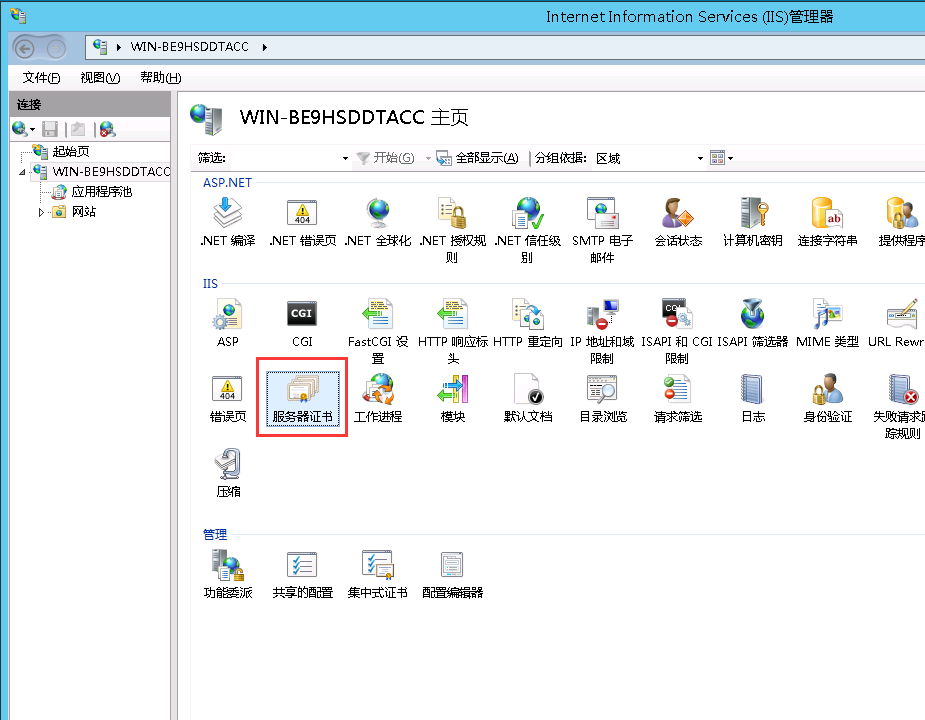Collapse the WIN-BE9HSDDTACC server node

point(23,172)
